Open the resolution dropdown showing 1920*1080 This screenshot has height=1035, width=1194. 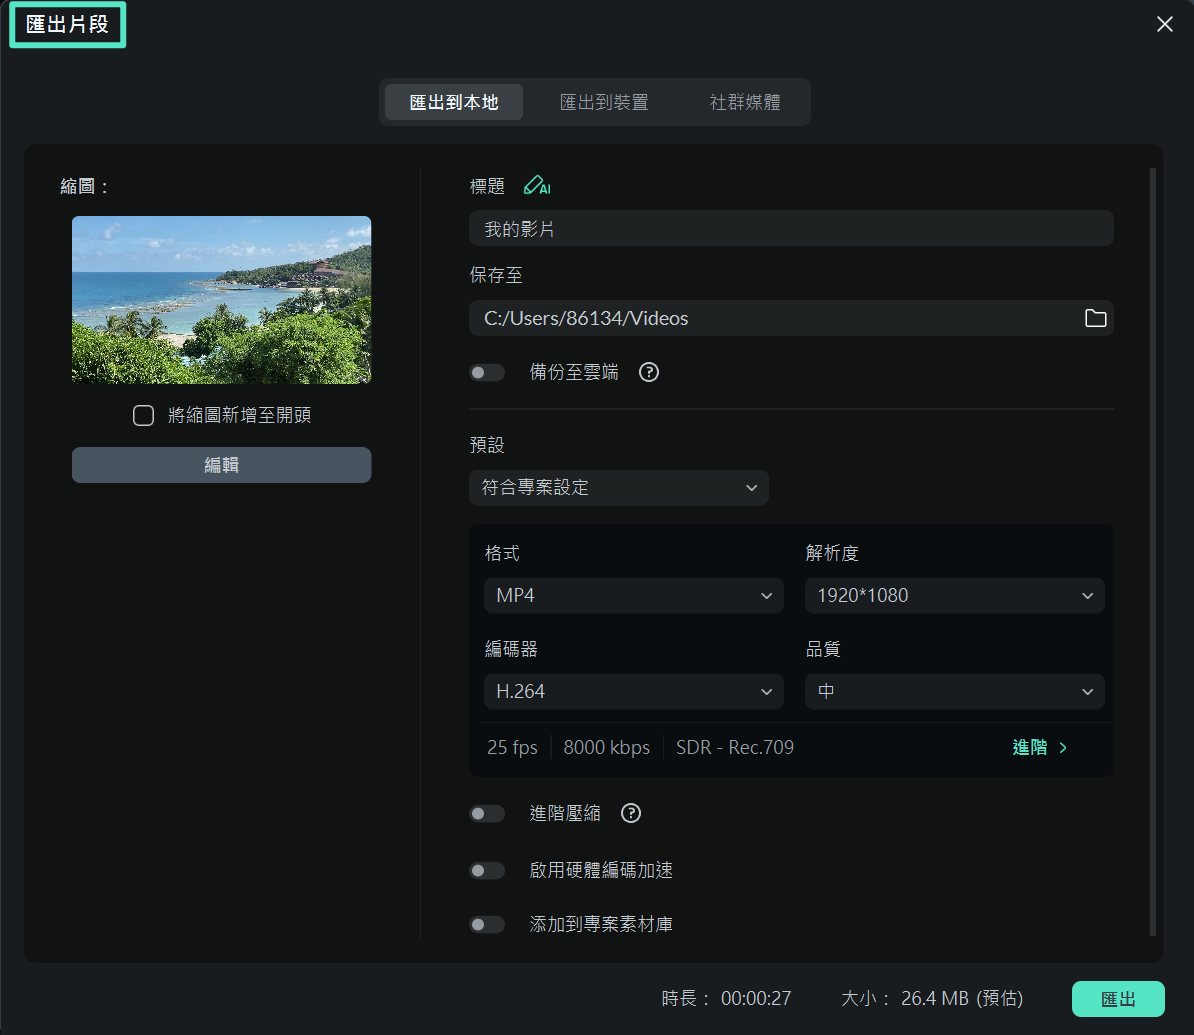pos(954,595)
